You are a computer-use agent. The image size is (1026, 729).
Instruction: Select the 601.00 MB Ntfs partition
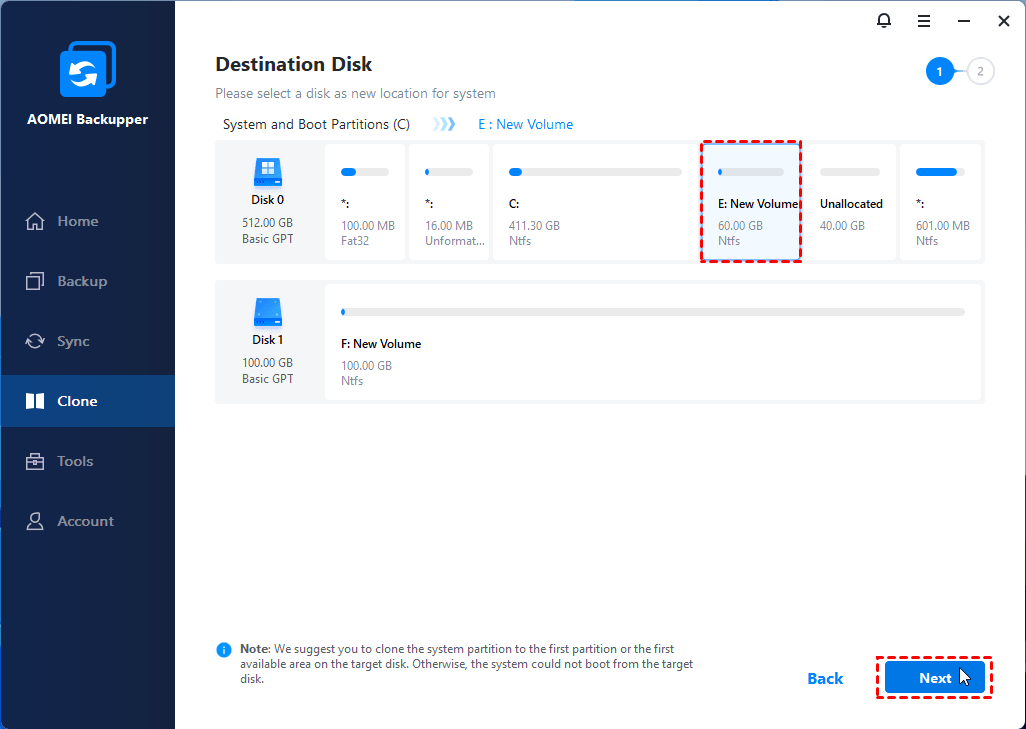coord(940,202)
